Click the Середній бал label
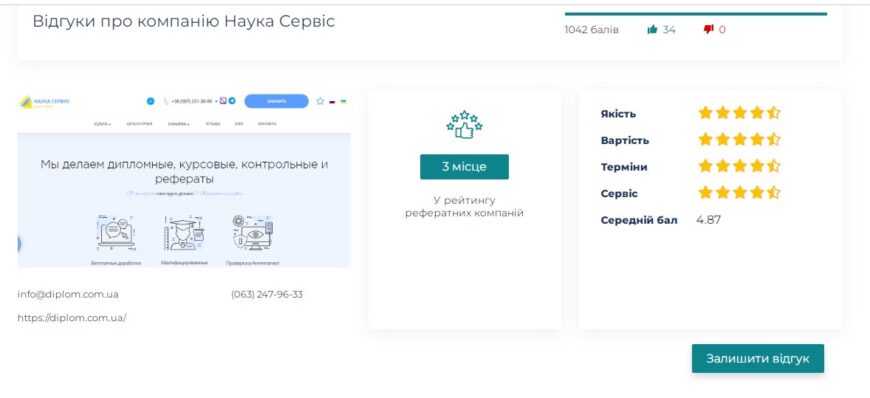 [x=639, y=220]
